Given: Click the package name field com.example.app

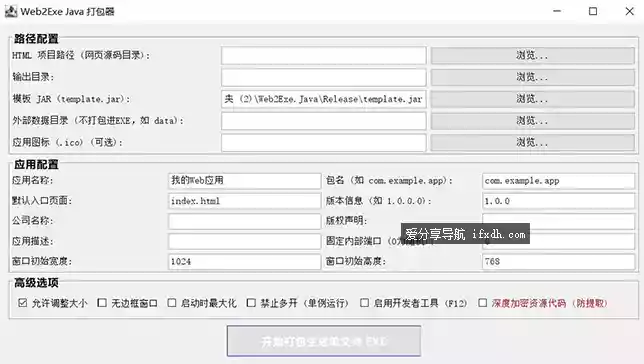Looking at the screenshot, I should pos(559,181).
